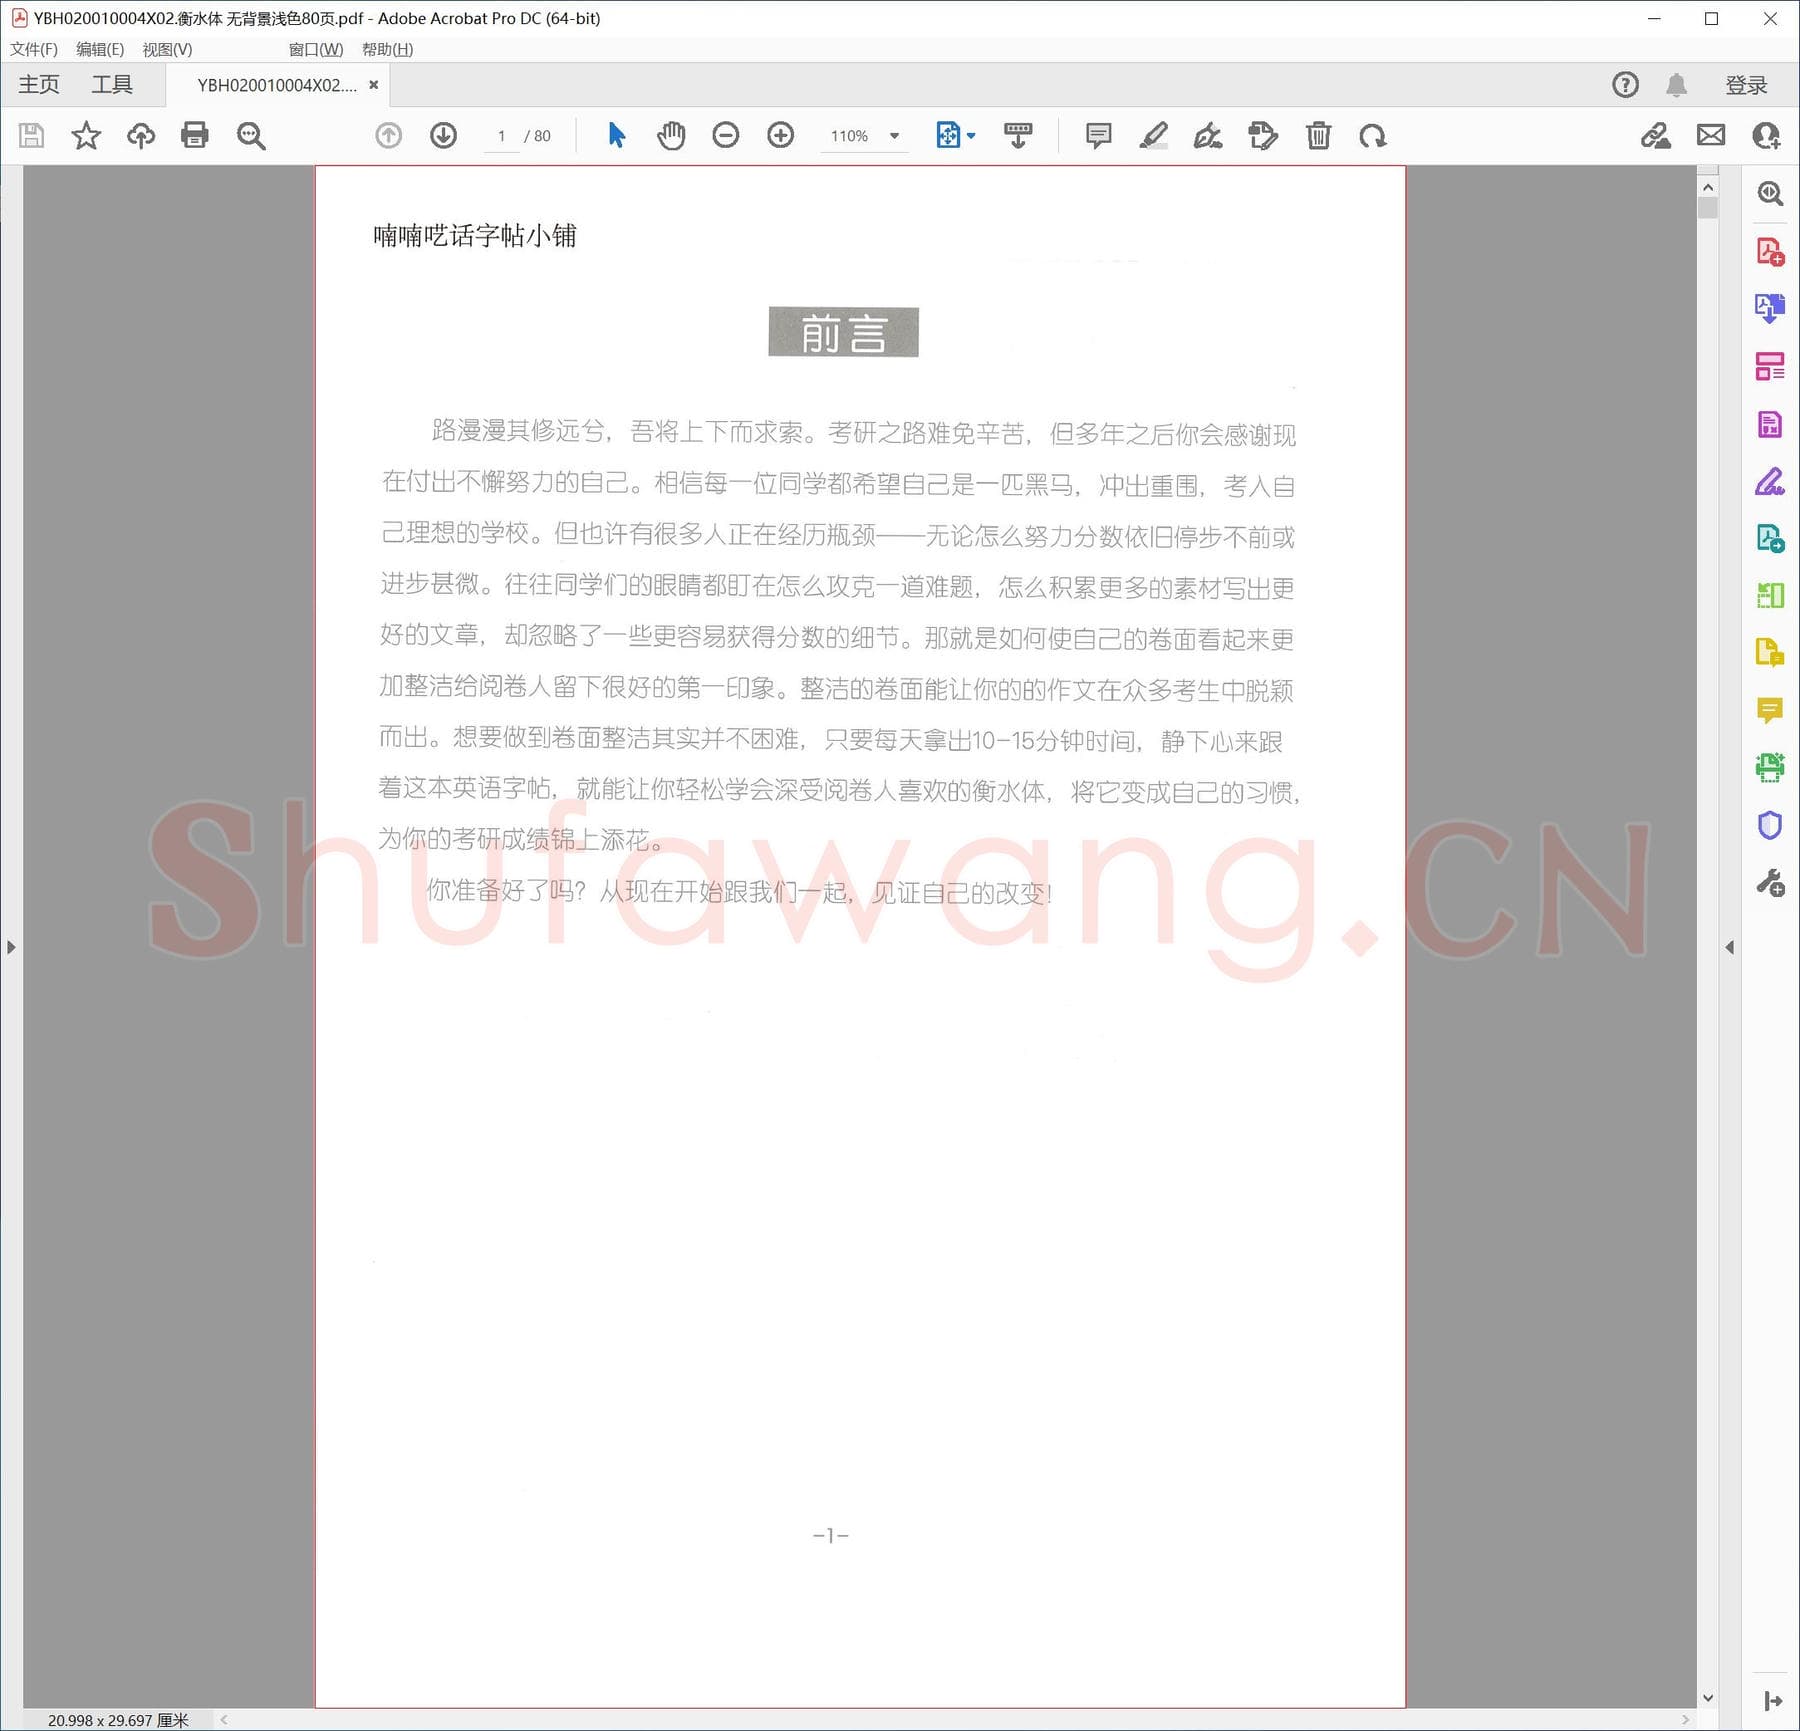Viewport: 1800px width, 1731px height.
Task: Open notifications bell
Action: (1677, 85)
